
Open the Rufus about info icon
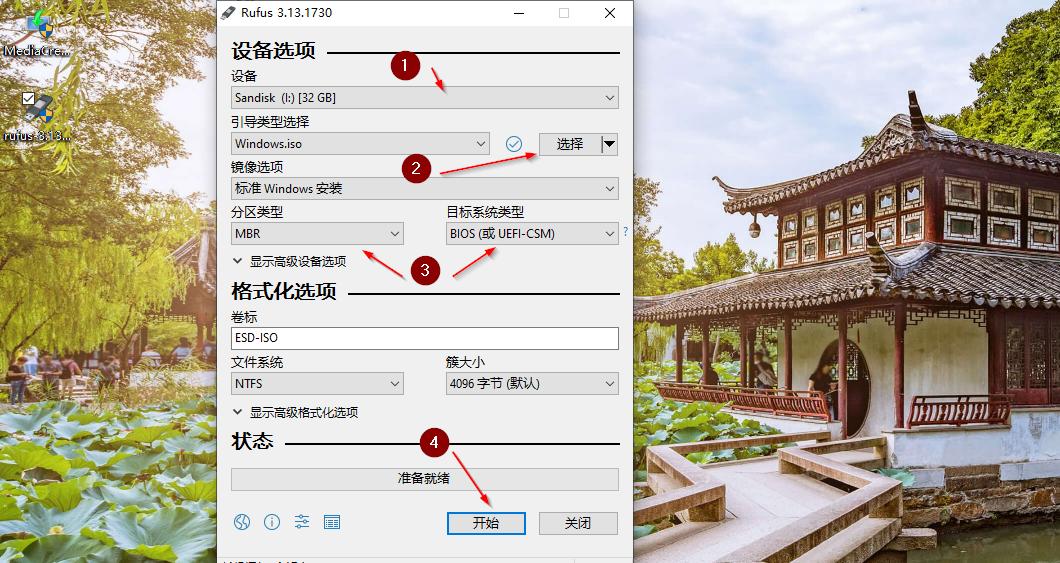coord(272,522)
